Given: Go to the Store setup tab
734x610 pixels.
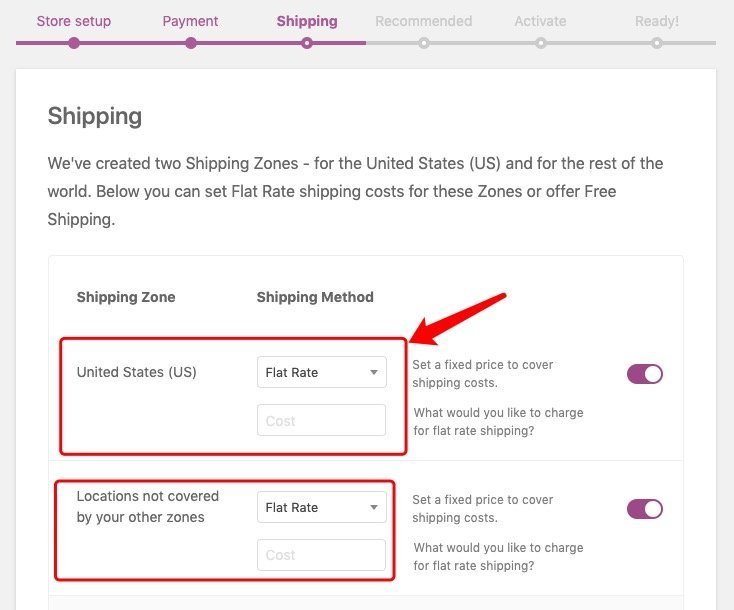Looking at the screenshot, I should coord(74,21).
